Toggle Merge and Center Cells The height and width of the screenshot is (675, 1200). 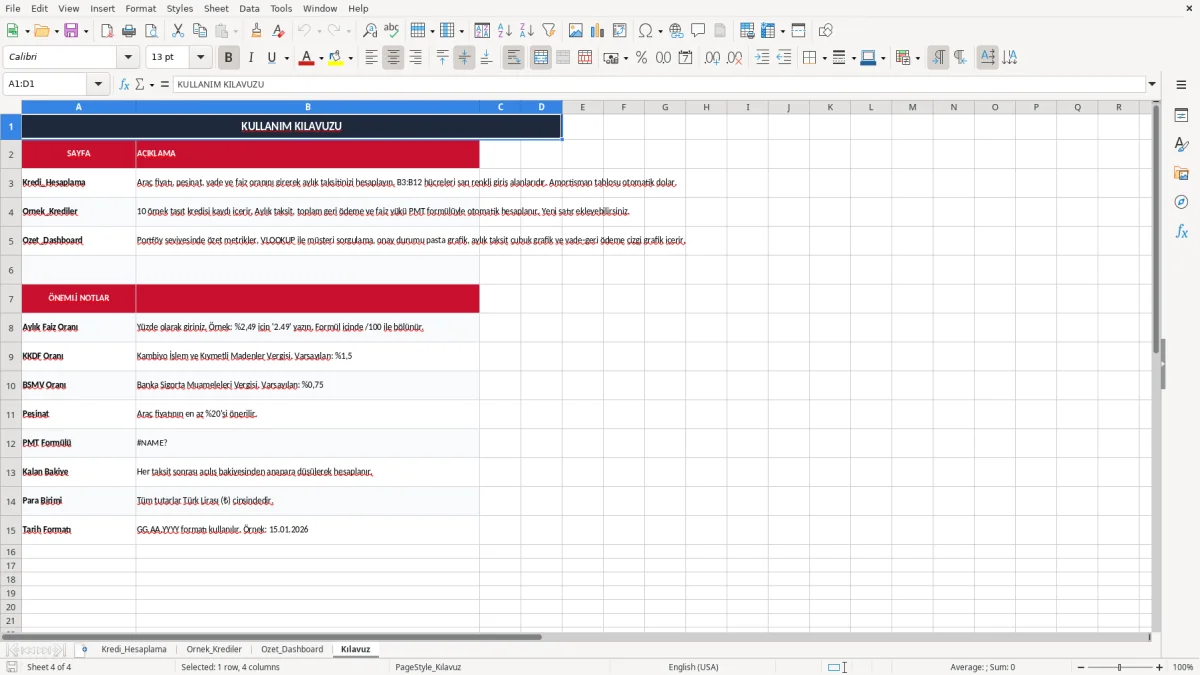[541, 58]
